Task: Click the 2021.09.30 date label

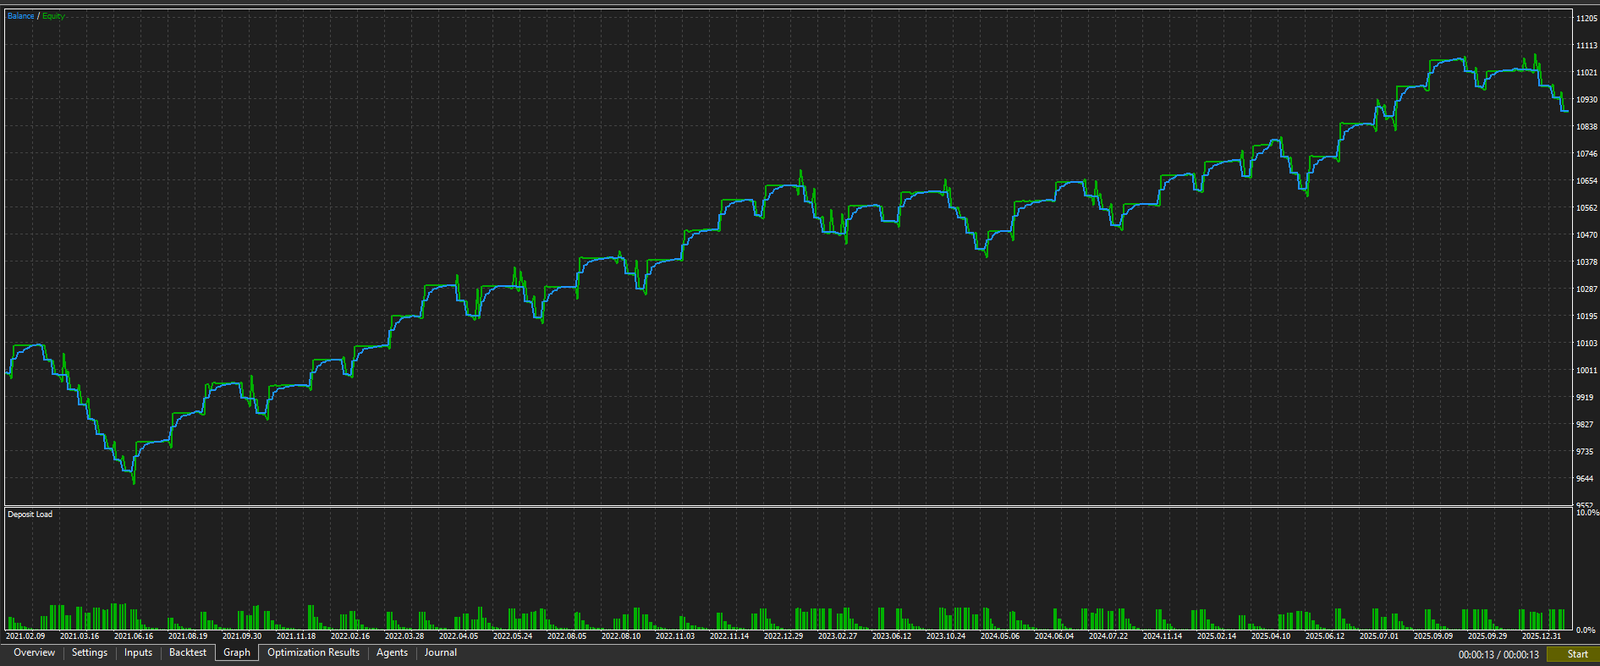Action: pyautogui.click(x=241, y=636)
